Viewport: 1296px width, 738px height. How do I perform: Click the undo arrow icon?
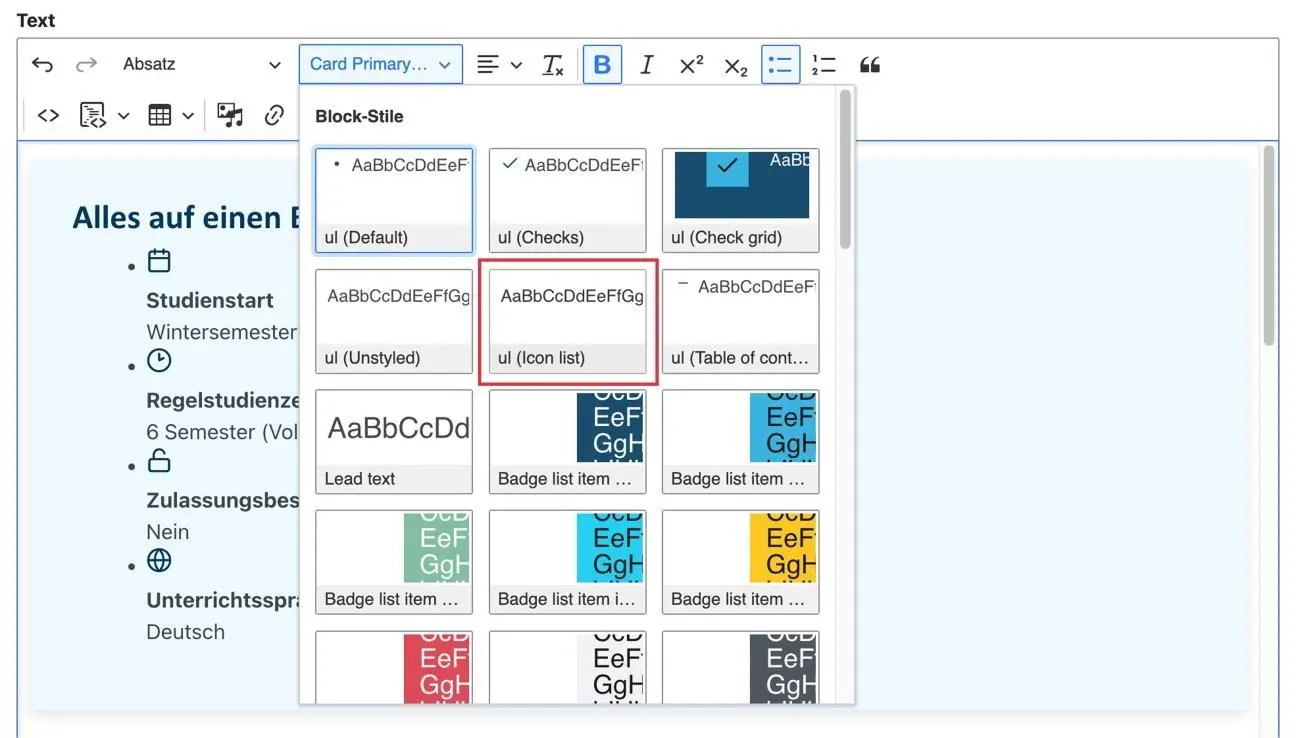click(42, 65)
